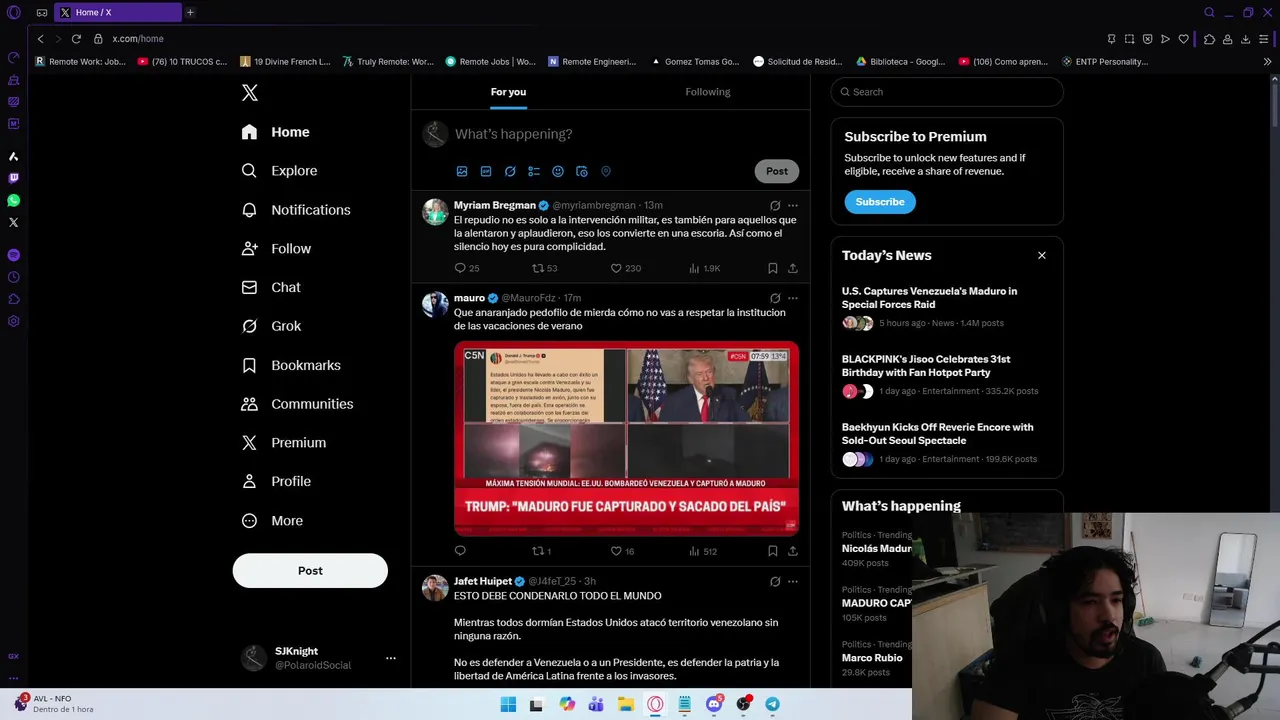Viewport: 1280px width, 720px height.
Task: Open the More menu in sidebar
Action: tap(272, 521)
